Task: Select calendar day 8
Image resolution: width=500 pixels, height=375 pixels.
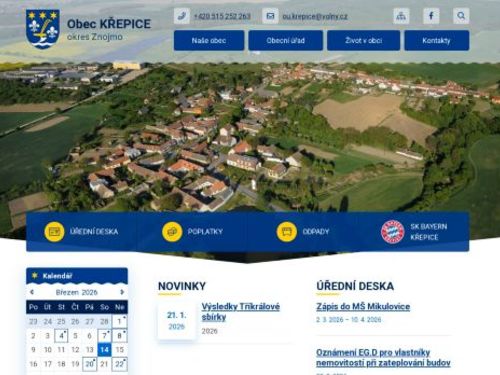Action: [119, 336]
